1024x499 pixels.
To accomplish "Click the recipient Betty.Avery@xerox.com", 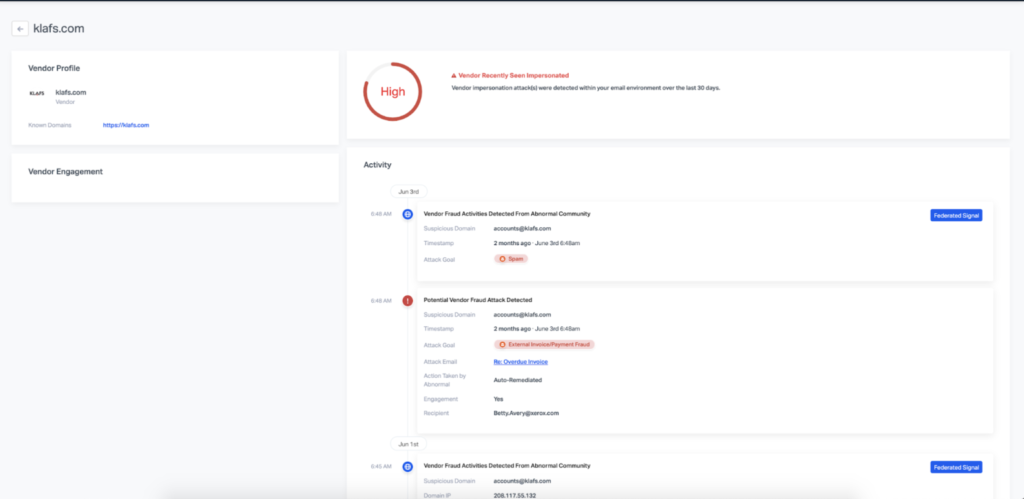I will pyautogui.click(x=526, y=410).
